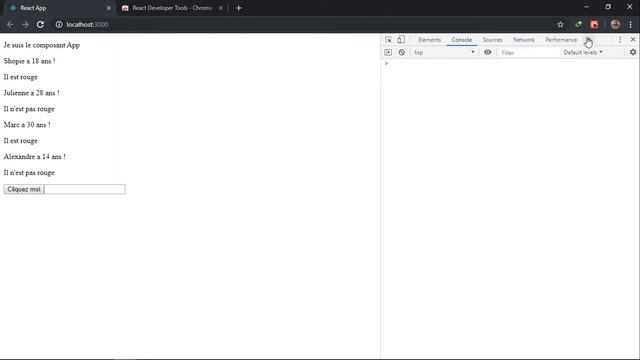Click text 'Je suis le composant App'

click(42, 45)
